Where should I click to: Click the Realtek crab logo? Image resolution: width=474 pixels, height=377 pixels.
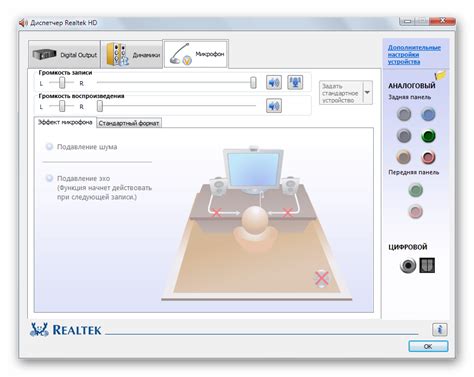click(x=39, y=330)
